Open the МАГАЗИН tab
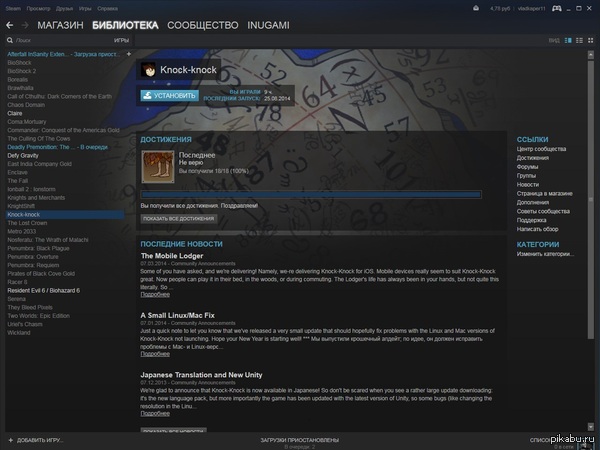Viewport: 600px width, 450px height. 60,24
